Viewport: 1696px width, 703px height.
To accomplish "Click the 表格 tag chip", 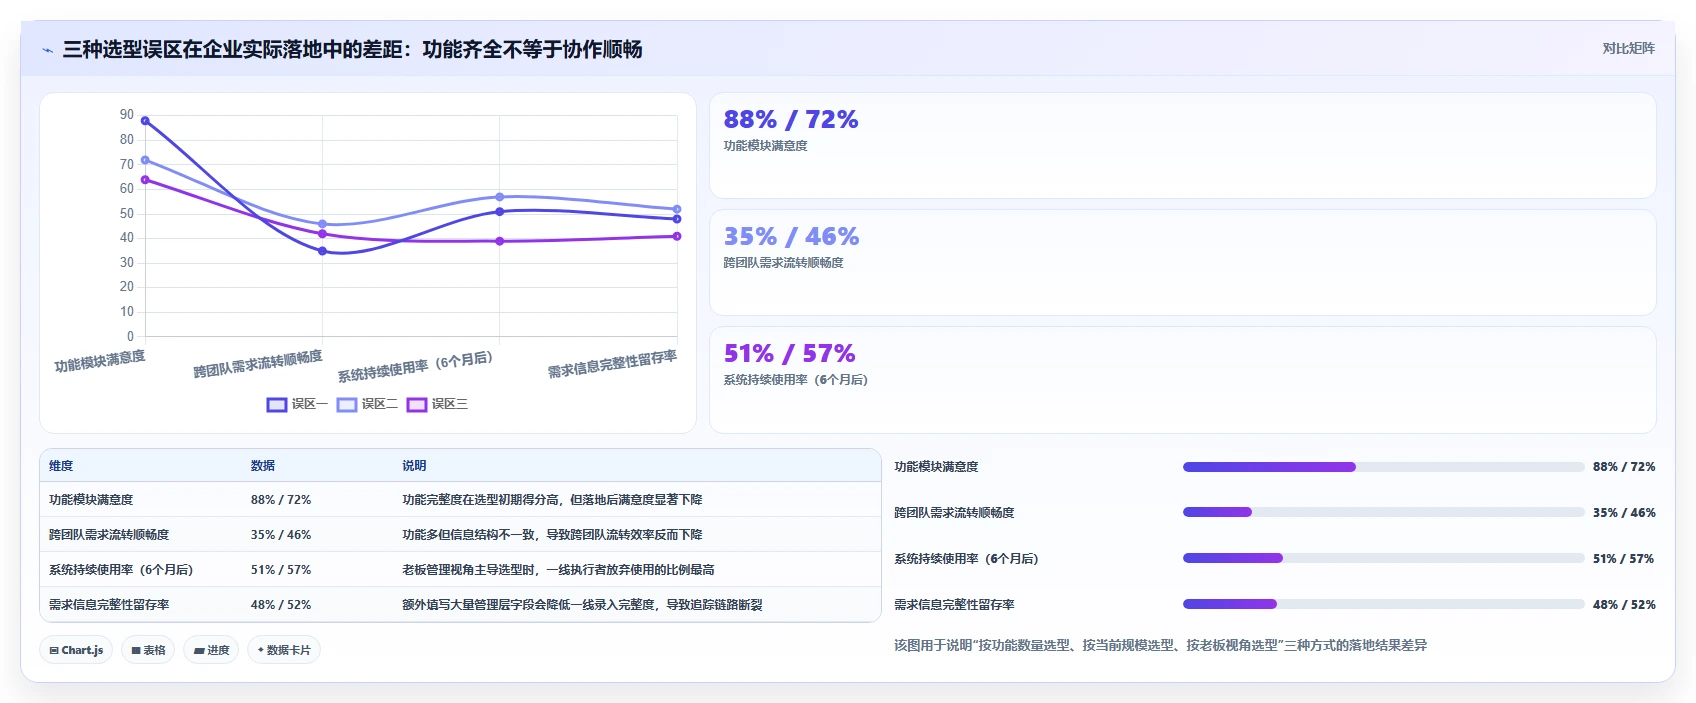I will point(148,650).
